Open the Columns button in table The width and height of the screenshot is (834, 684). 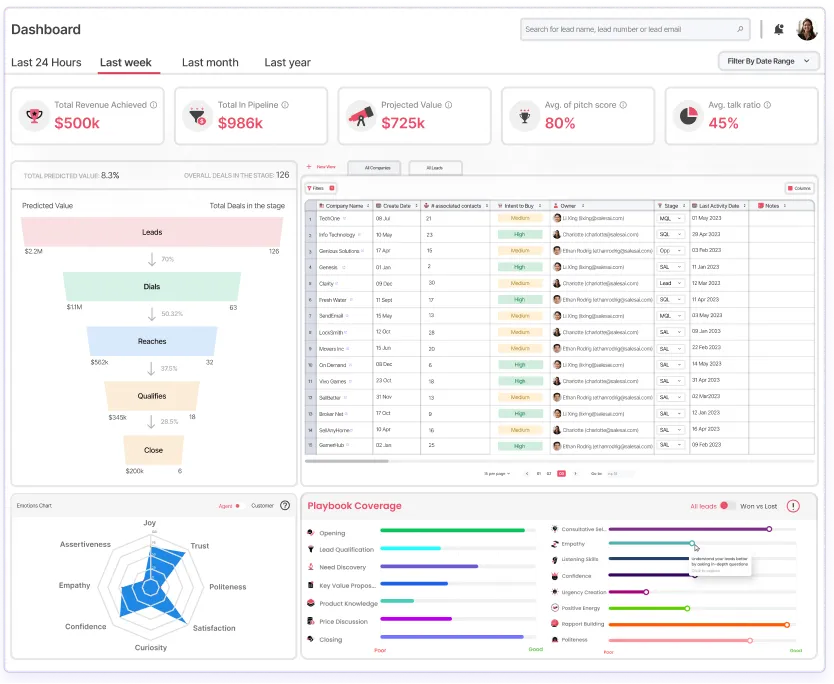point(799,188)
